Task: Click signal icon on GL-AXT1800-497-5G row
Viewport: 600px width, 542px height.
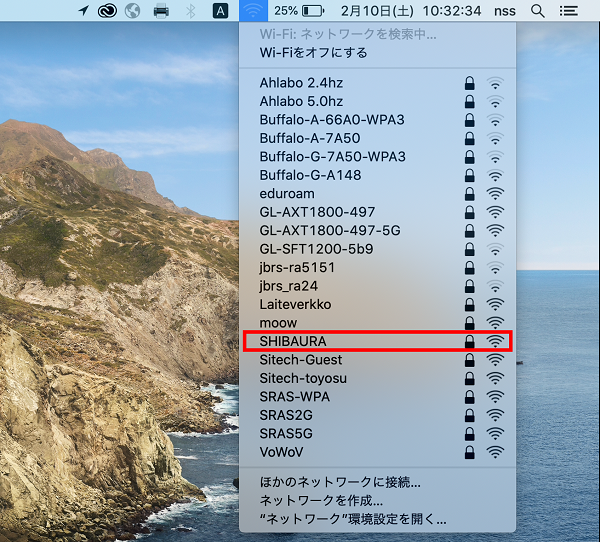Action: point(495,230)
